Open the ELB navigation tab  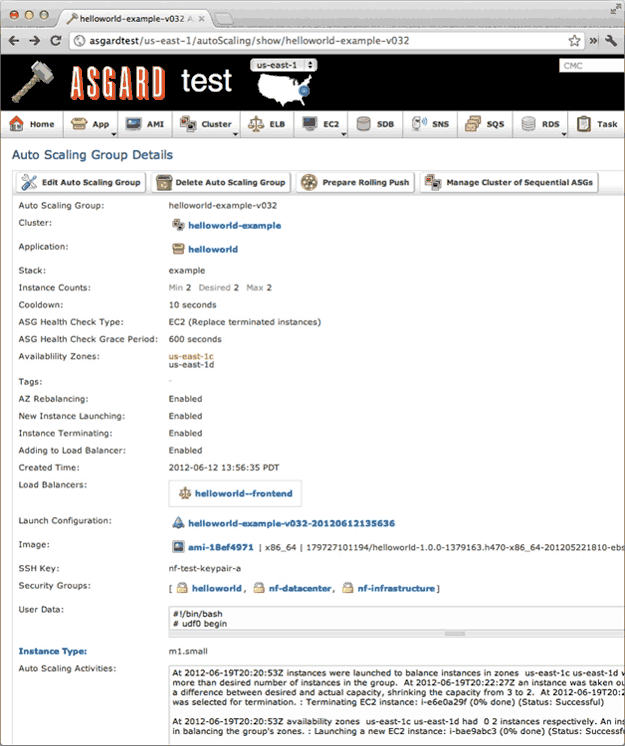(x=267, y=124)
